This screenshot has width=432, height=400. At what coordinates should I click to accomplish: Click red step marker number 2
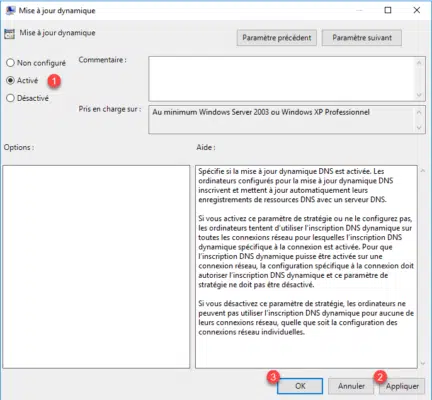pyautogui.click(x=380, y=377)
